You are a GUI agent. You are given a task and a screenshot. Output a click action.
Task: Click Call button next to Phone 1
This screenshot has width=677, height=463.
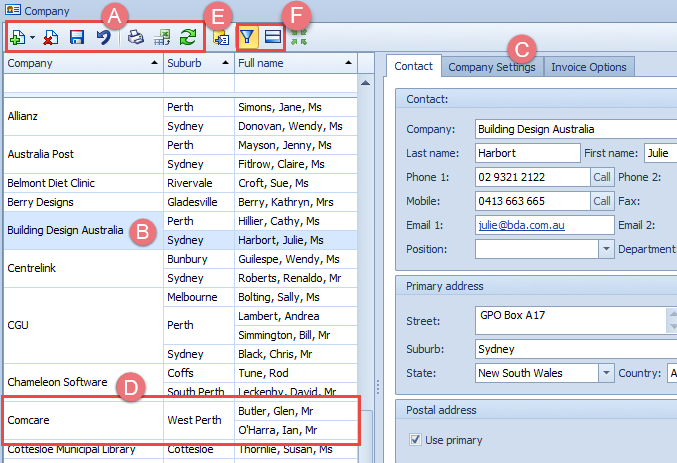(602, 177)
